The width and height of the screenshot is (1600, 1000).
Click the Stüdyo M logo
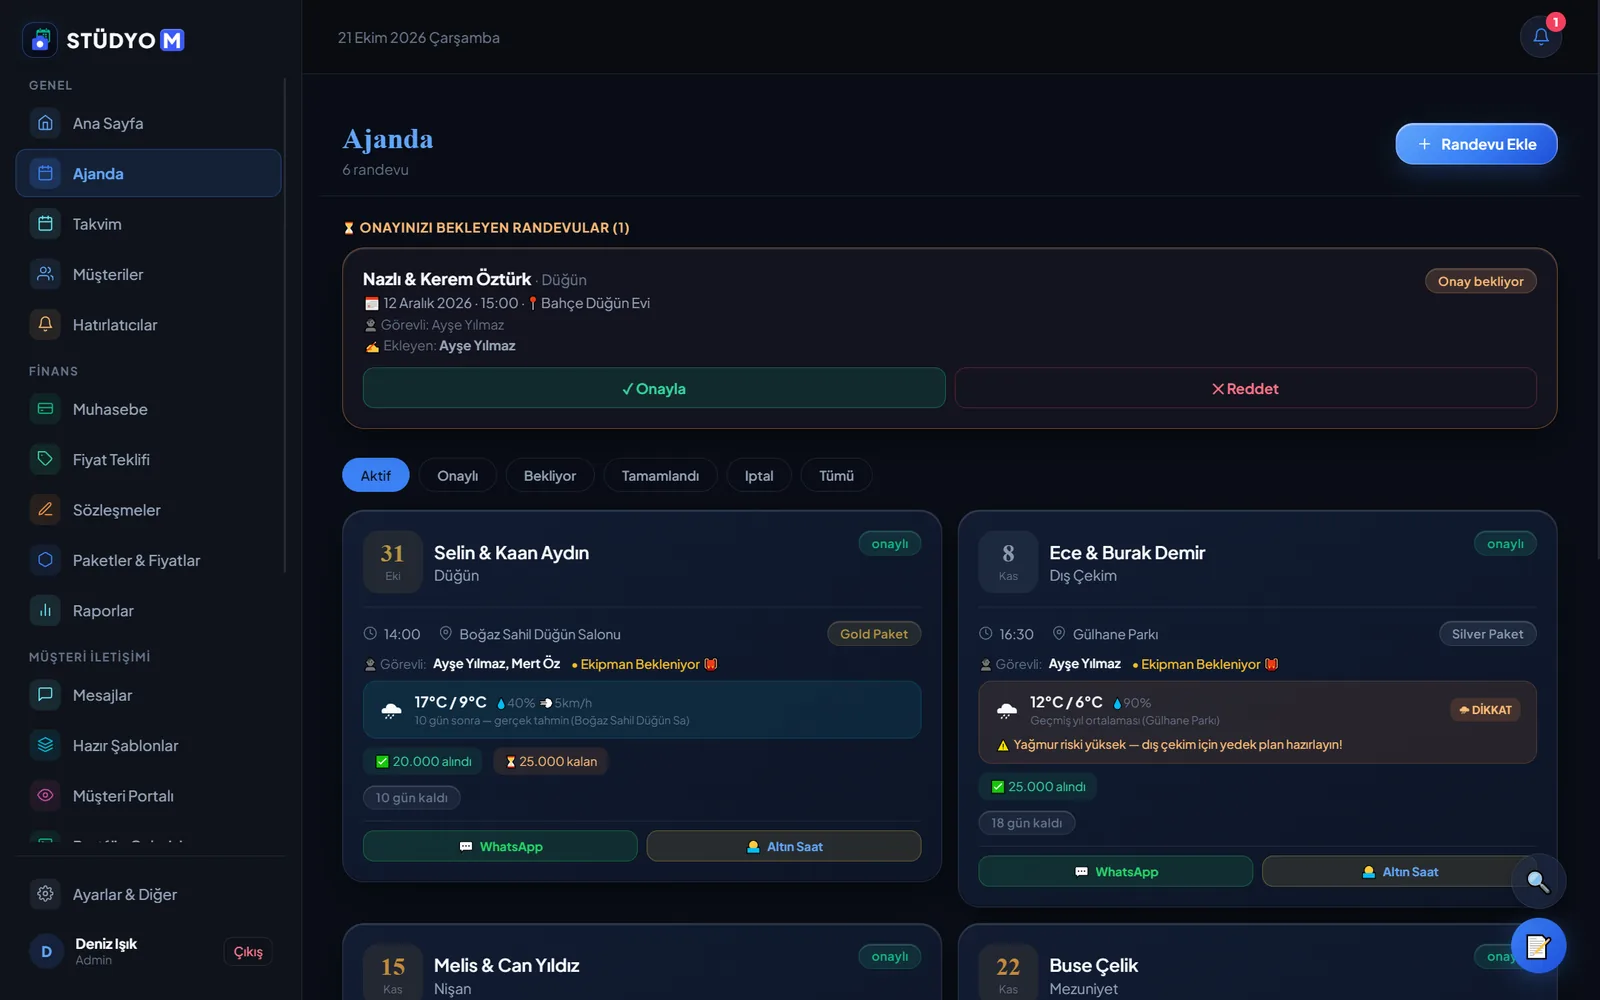[x=104, y=40]
